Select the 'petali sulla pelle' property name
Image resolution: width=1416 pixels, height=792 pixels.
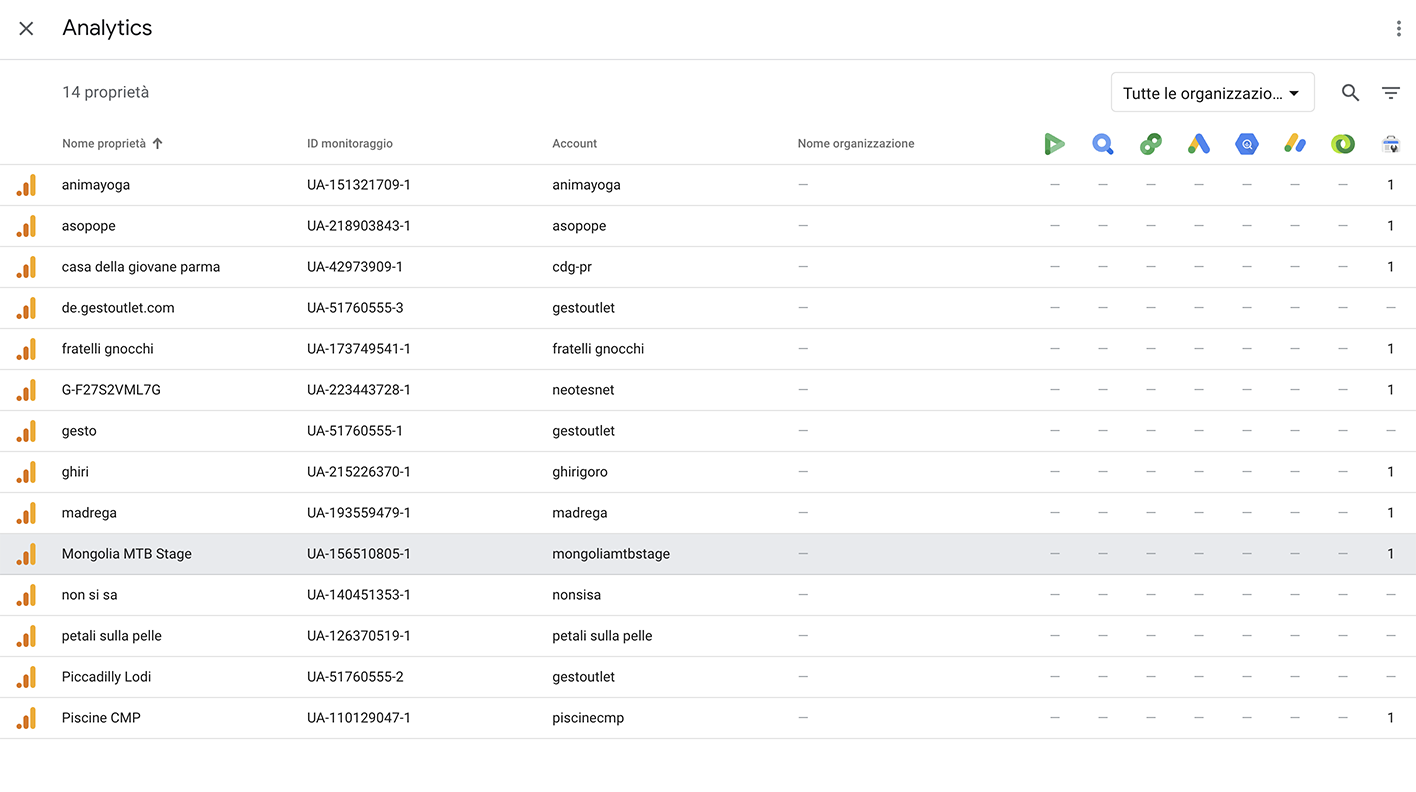[x=112, y=636]
